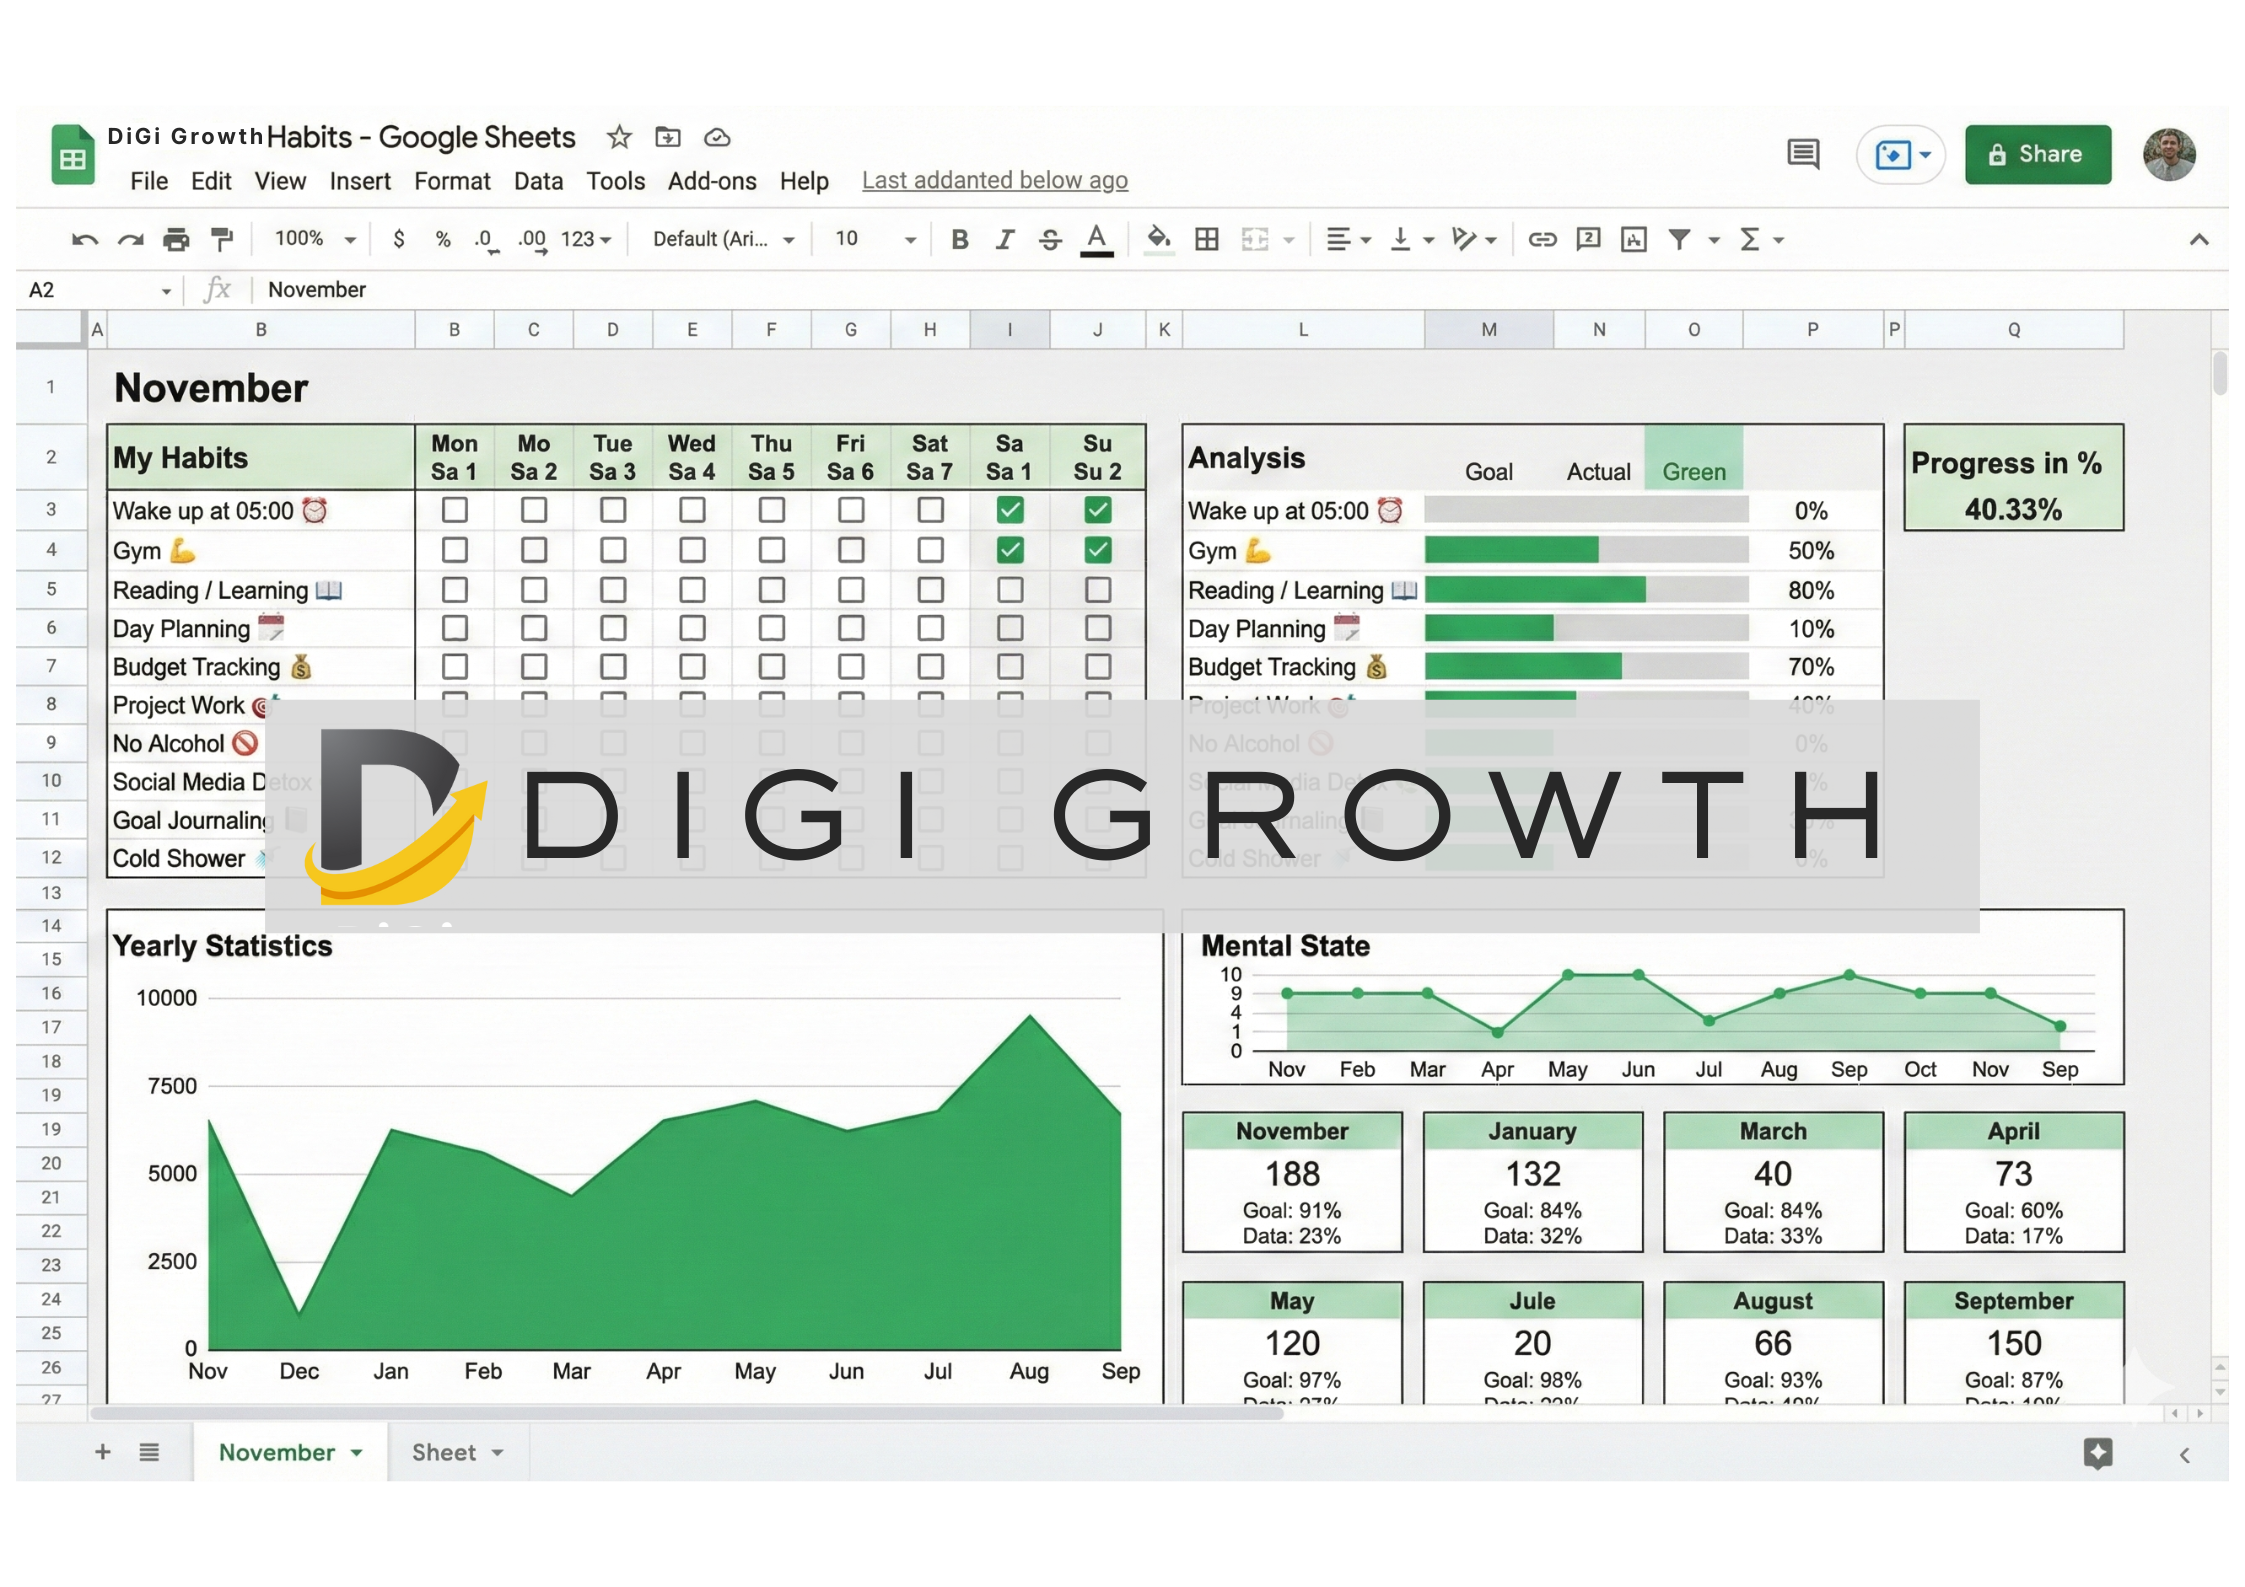This screenshot has height=1587, width=2245.
Task: Check Wake up box for Mon
Action: point(454,510)
